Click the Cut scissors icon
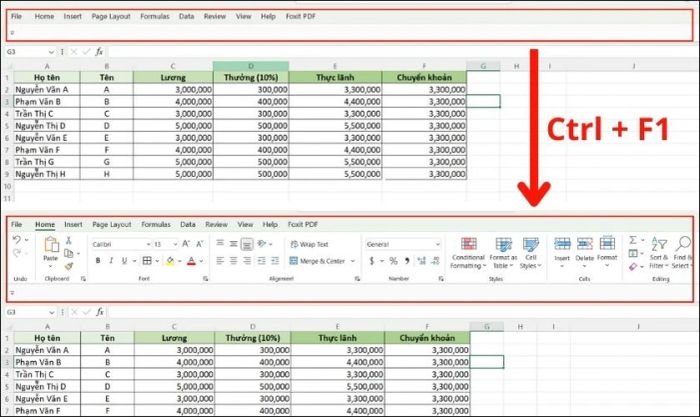 [x=69, y=240]
